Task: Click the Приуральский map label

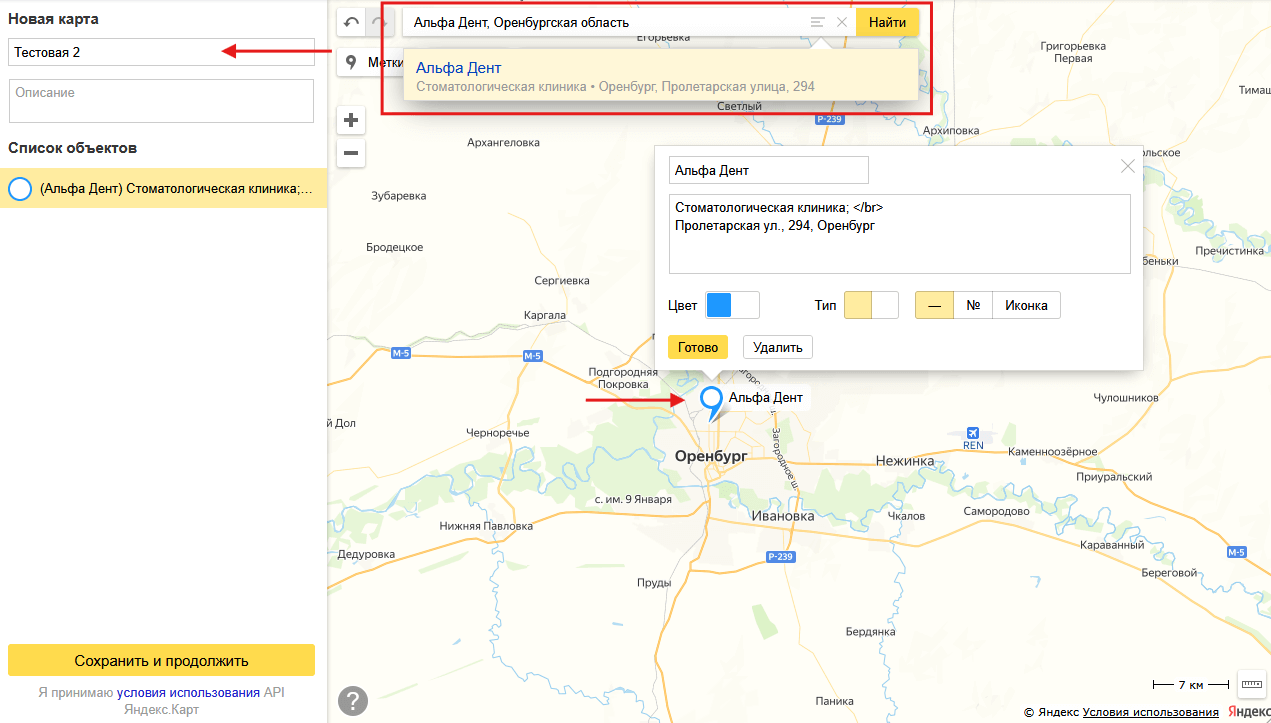Action: coord(1116,477)
